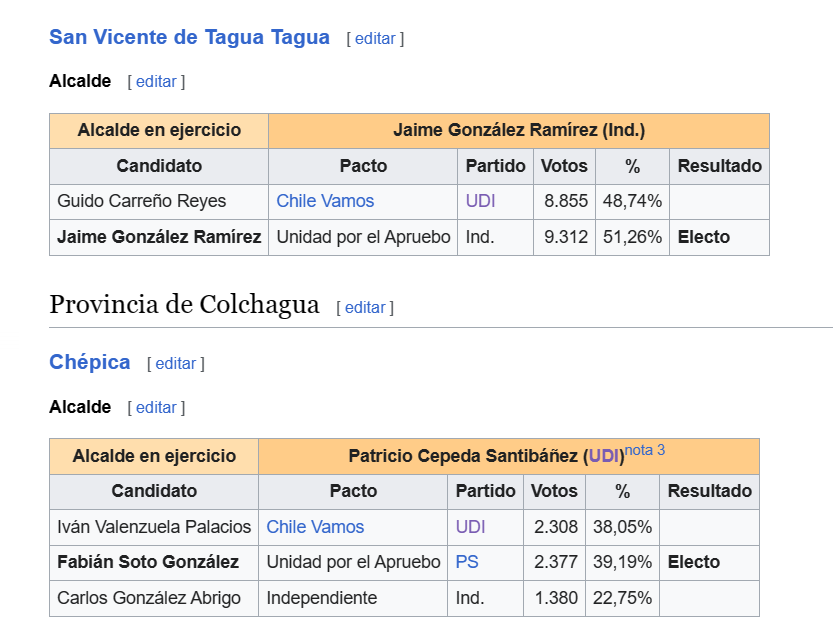Open Chile Vamos link in Iván Valenzuela row
This screenshot has width=833, height=640.
(315, 527)
